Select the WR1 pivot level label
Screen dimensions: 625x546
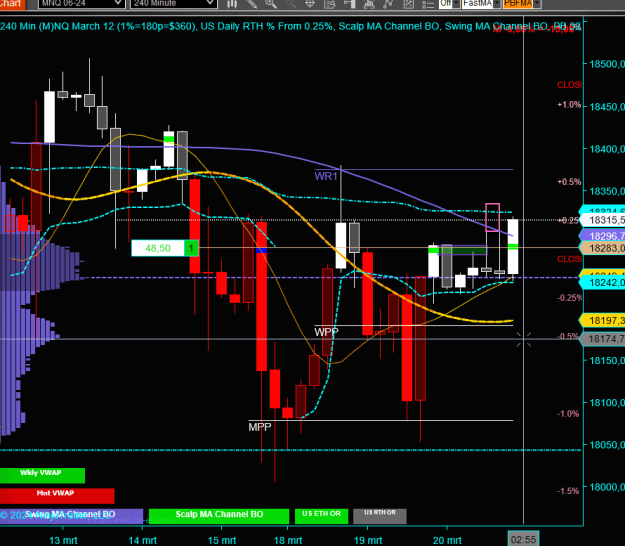point(326,176)
